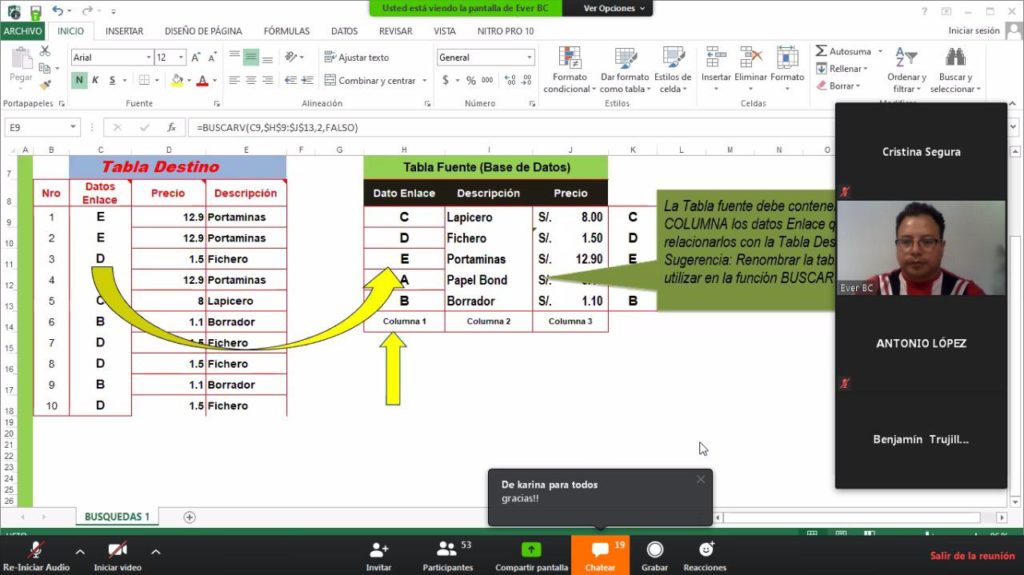Viewport: 1024px width, 575px height.
Task: Increase indent in Alineación group
Action: 308,80
